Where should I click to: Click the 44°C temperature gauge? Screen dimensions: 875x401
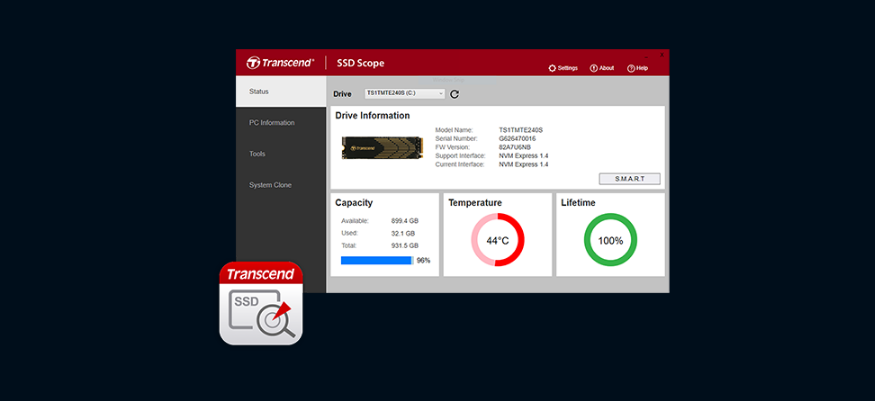497,240
